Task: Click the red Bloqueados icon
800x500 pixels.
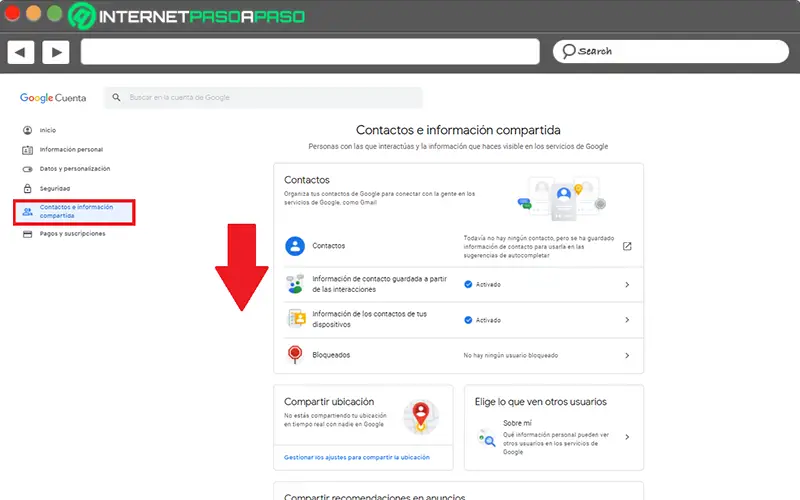Action: (295, 355)
